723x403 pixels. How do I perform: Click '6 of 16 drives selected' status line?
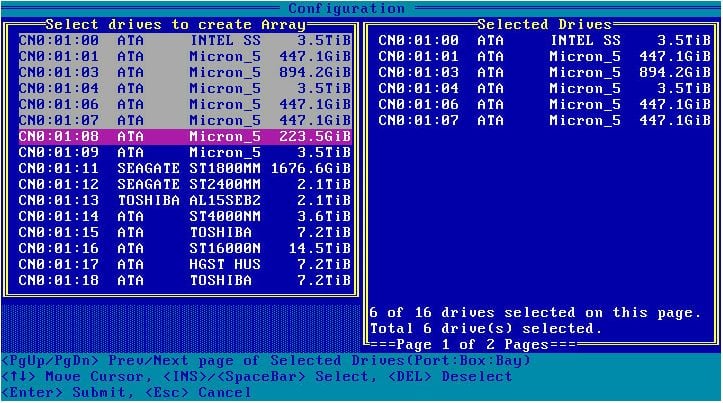tap(535, 313)
